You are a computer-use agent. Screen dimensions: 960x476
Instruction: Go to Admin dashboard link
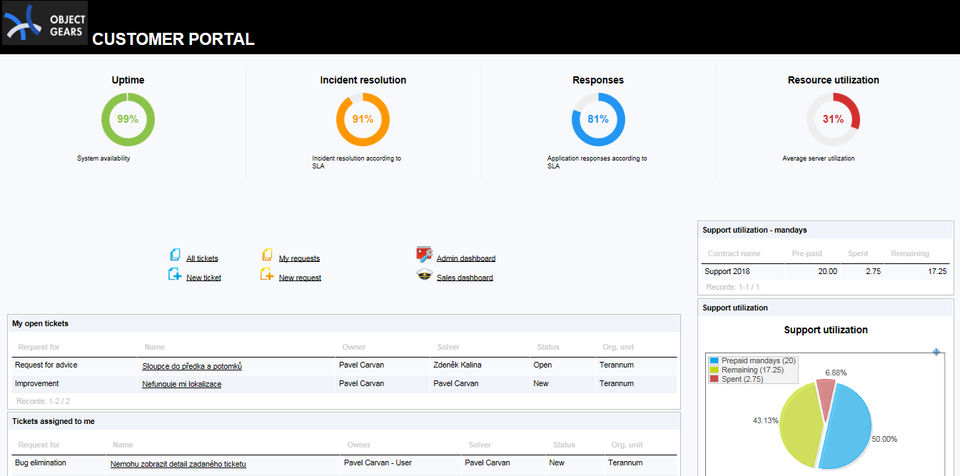coord(466,259)
